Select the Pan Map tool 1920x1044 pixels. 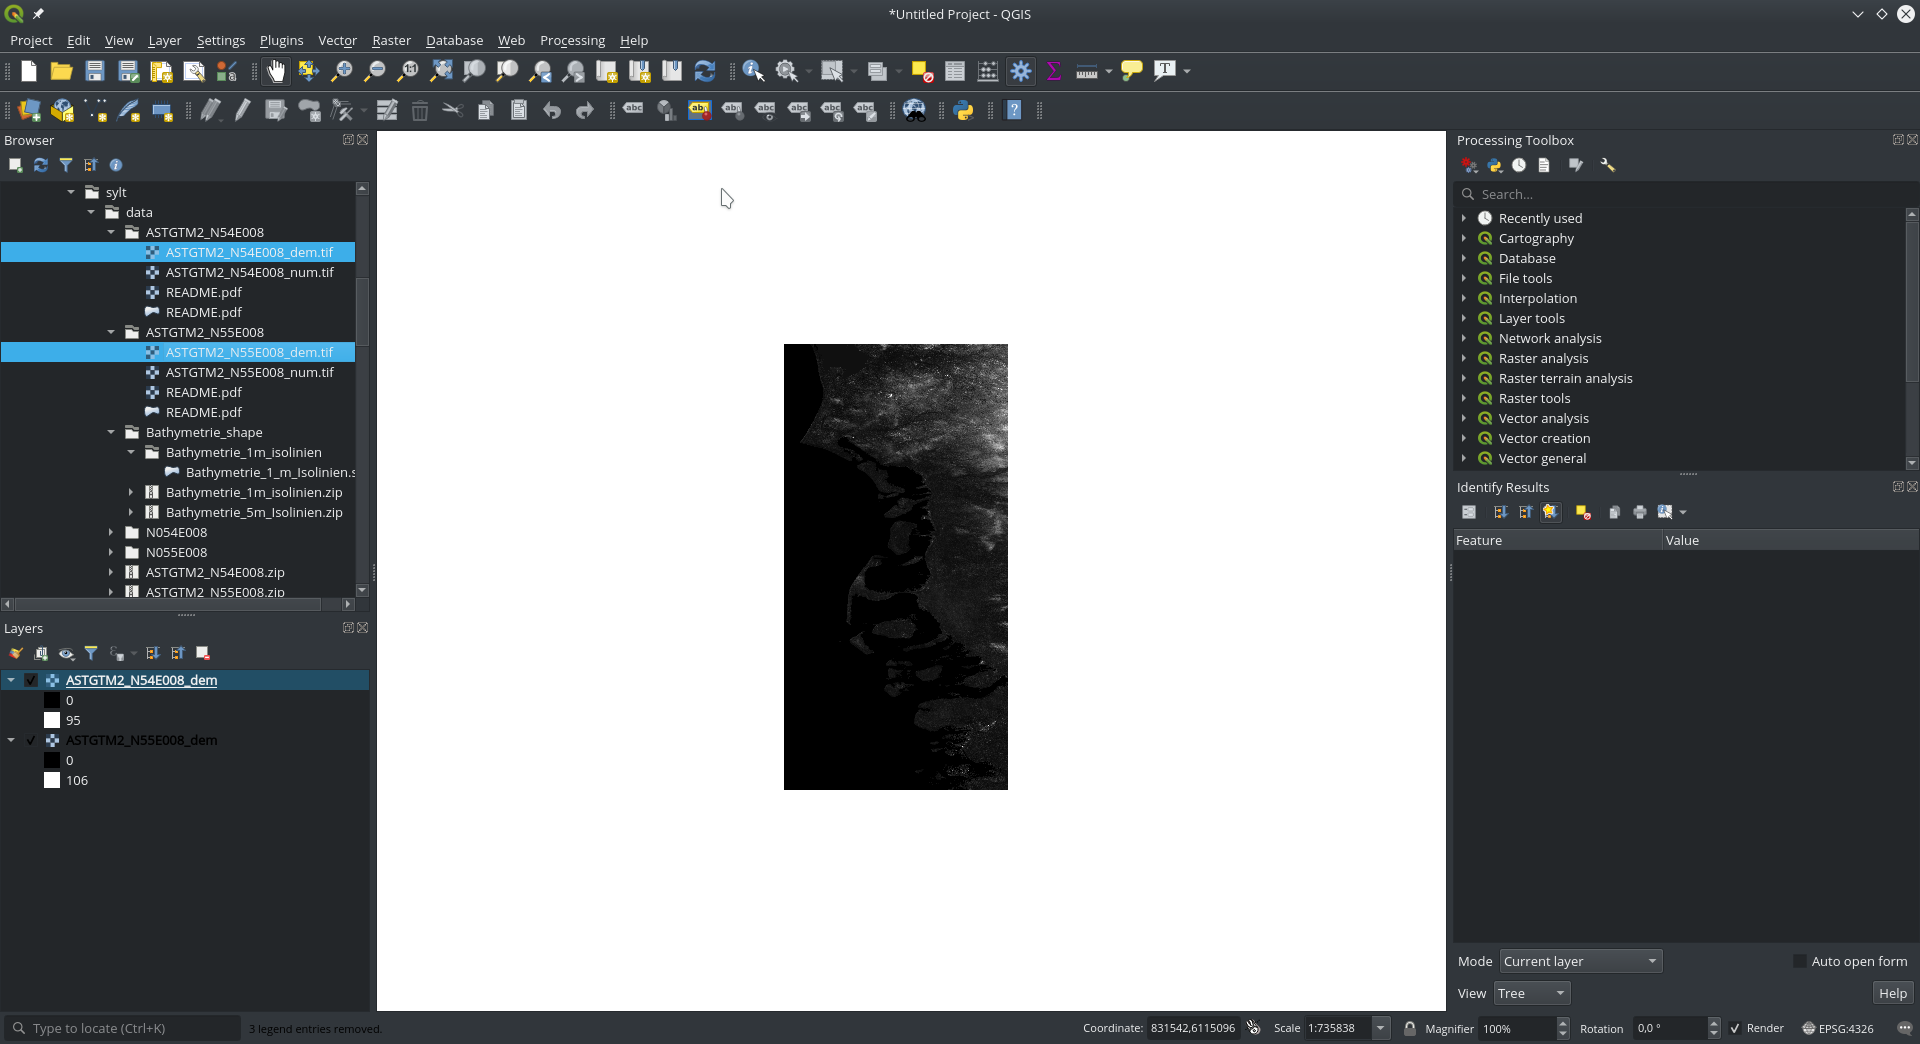[x=275, y=71]
